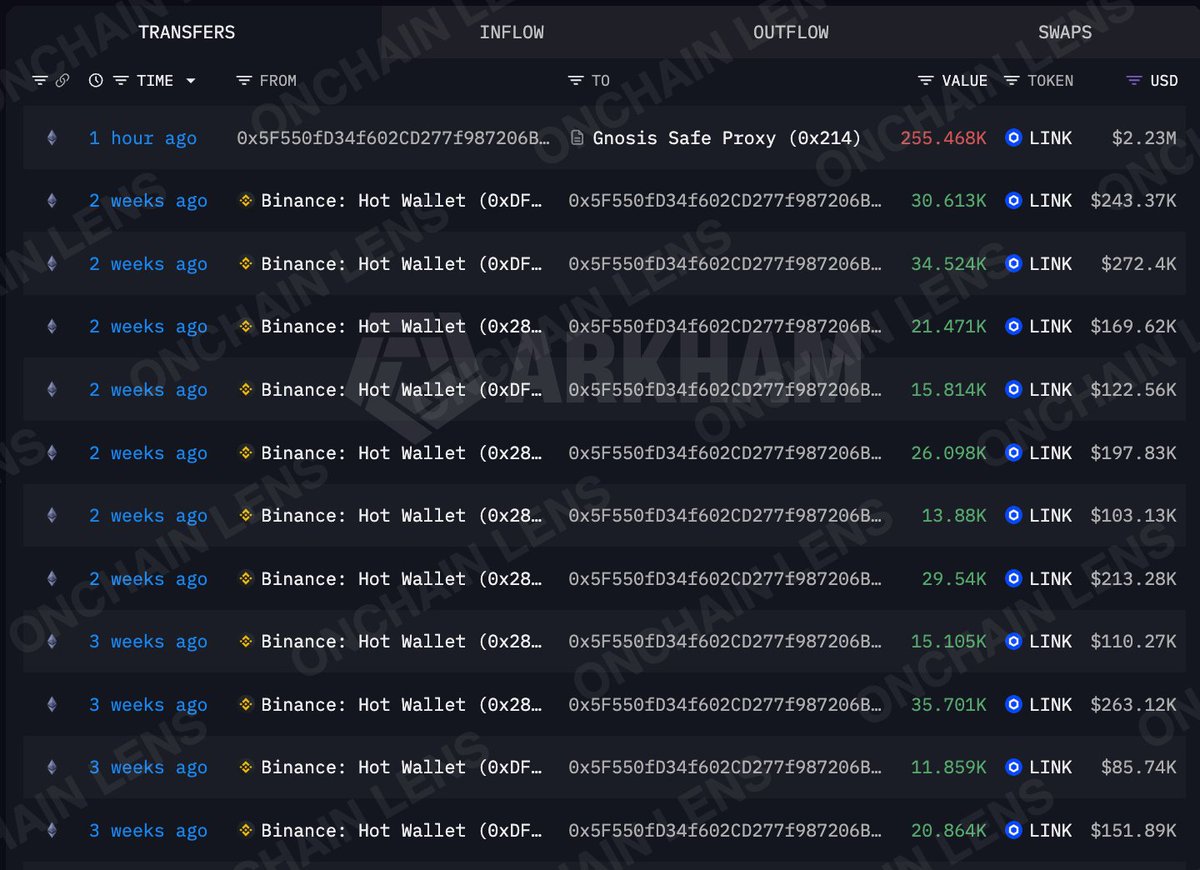Screen dimensions: 1200x870
Task: Click the clock icon beside TIME
Action: coord(96,81)
